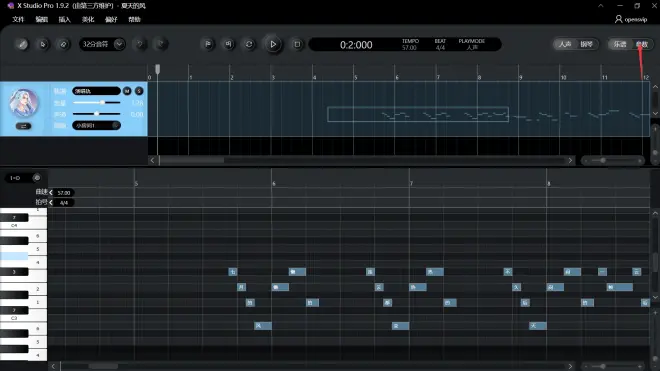Screen dimensions: 660x371
Task: Click the 4/4 time signature marker
Action: pos(64,203)
